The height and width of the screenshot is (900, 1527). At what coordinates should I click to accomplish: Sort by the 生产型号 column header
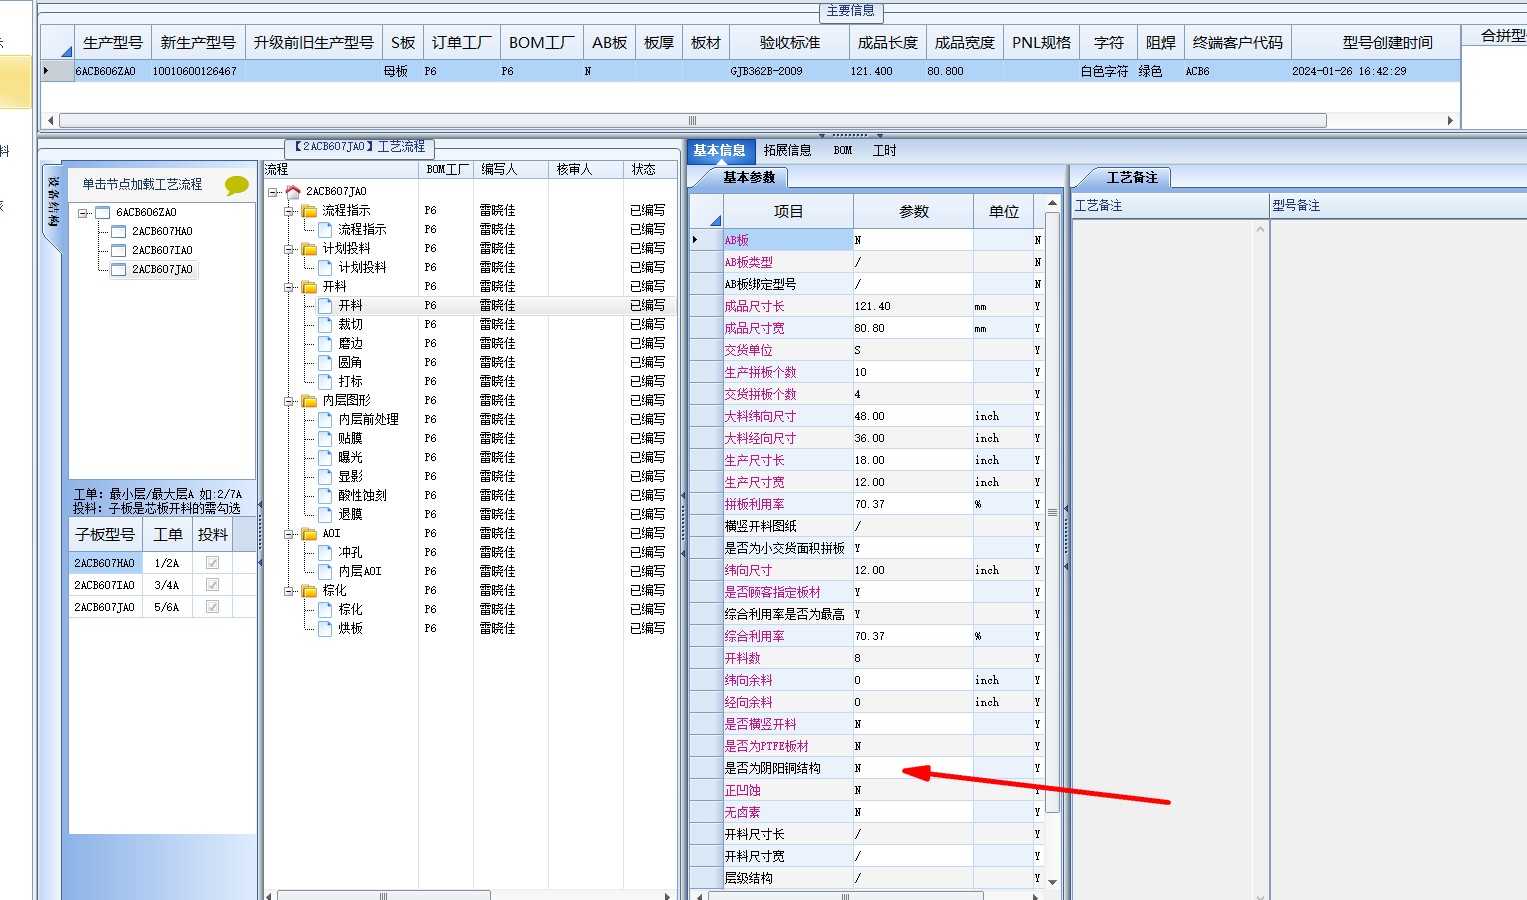[x=113, y=42]
